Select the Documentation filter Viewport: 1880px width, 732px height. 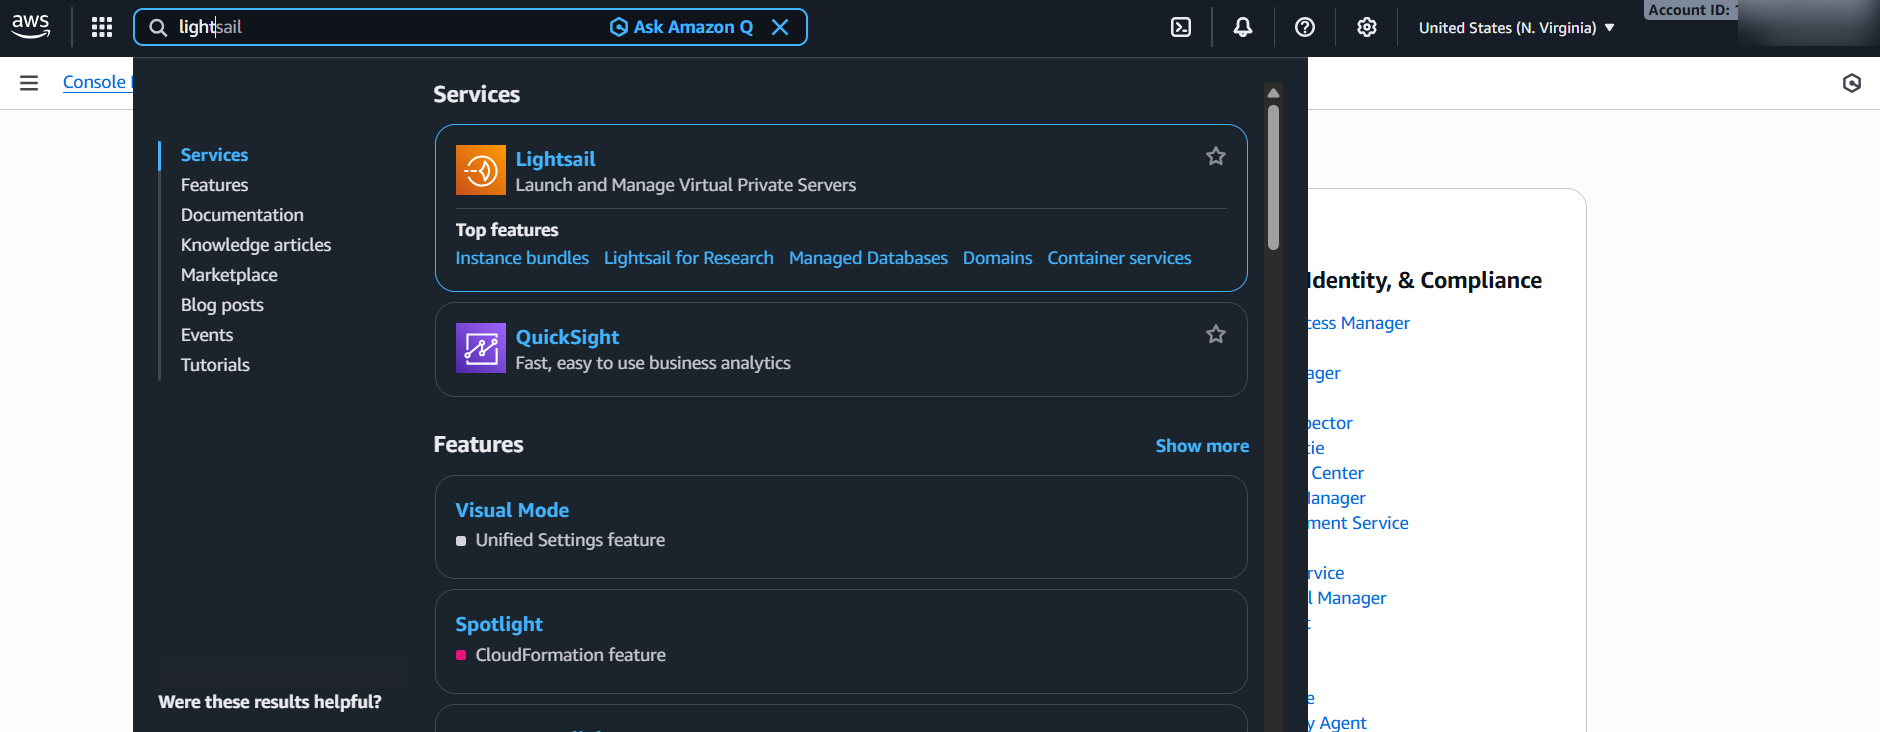coord(242,215)
